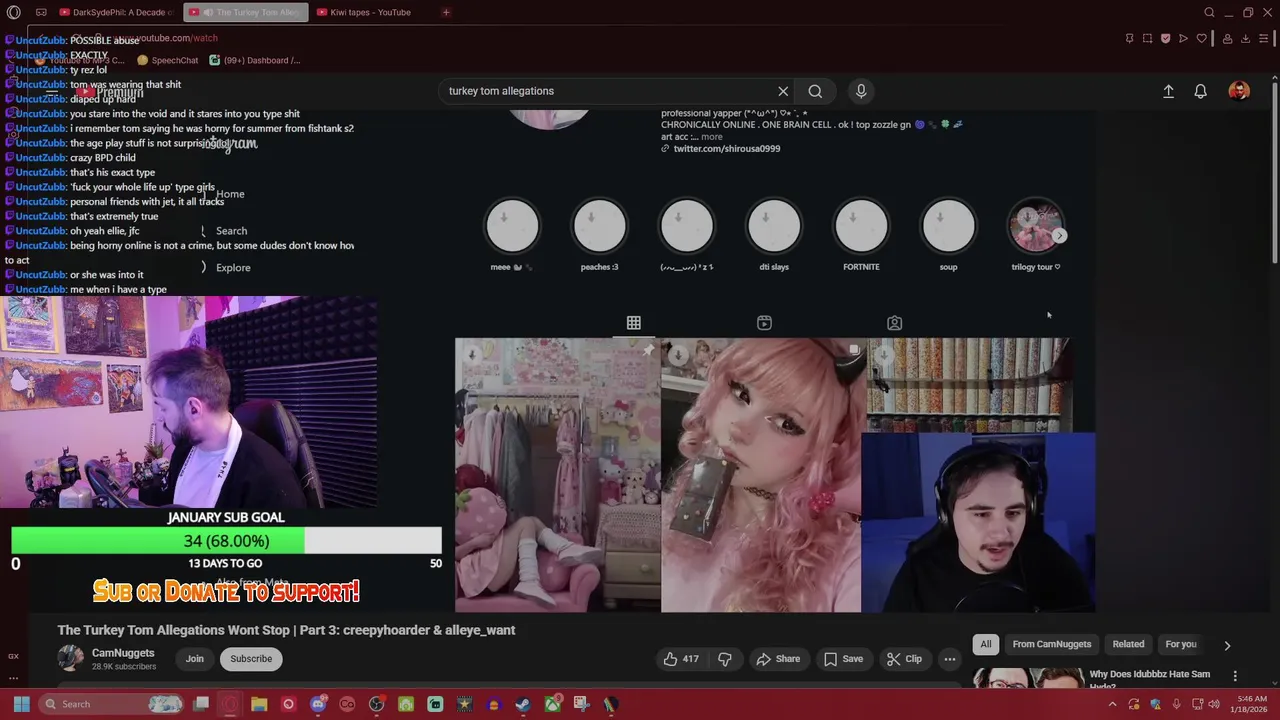The image size is (1280, 720).
Task: Open more actions three-dot menu
Action: point(950,659)
